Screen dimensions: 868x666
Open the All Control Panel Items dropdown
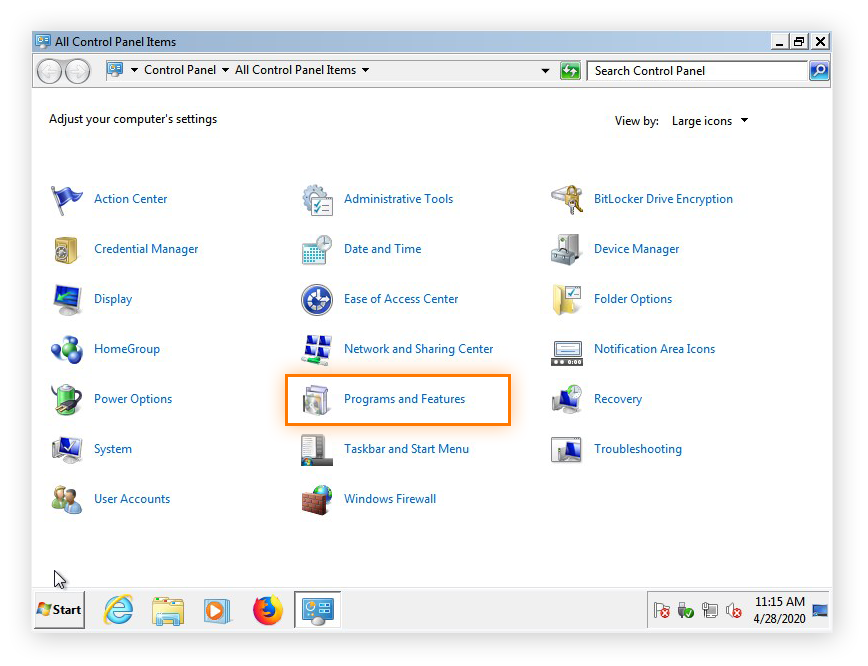pyautogui.click(x=366, y=70)
